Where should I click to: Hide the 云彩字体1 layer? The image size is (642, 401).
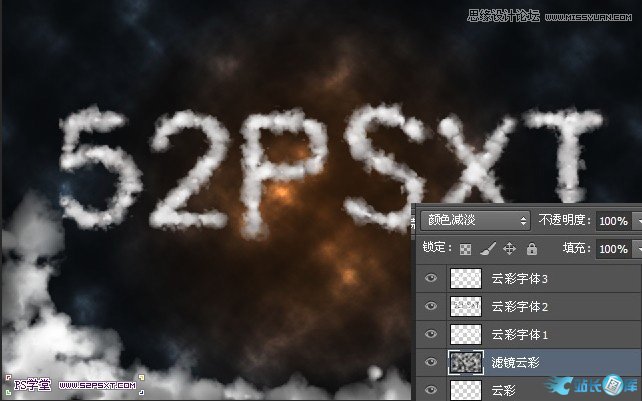click(x=431, y=334)
